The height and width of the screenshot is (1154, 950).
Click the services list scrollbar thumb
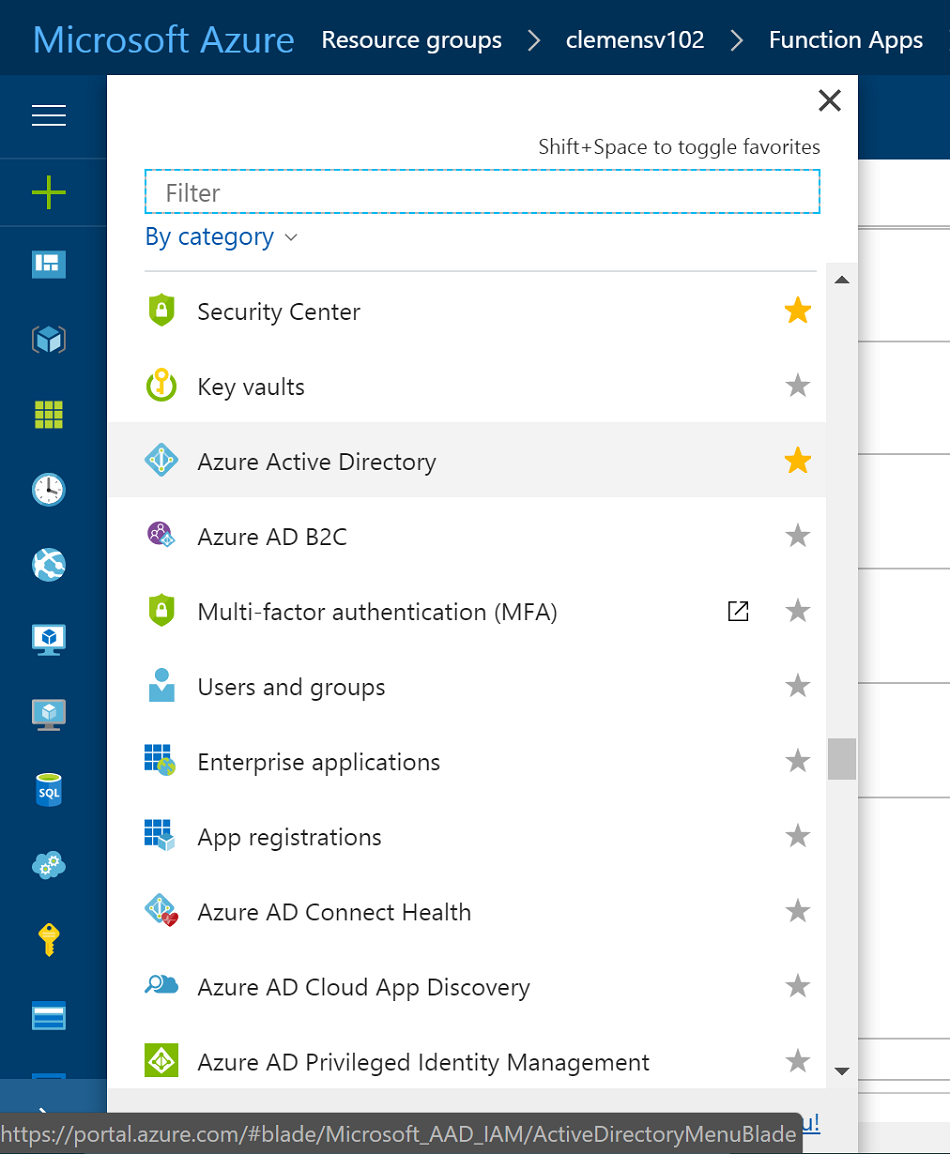point(842,759)
